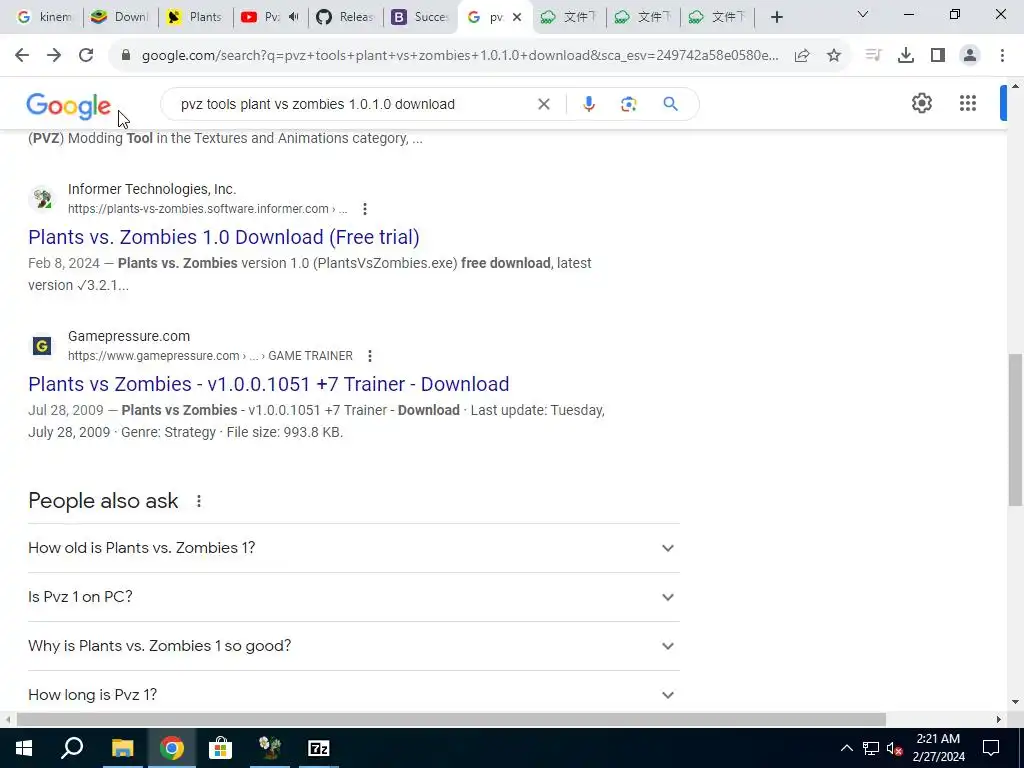
Task: Expand "How old is Plants vs. Zombies 1?"
Action: [x=353, y=548]
